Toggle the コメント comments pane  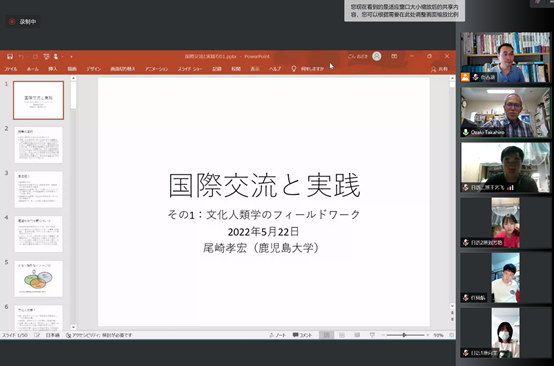tap(302, 335)
